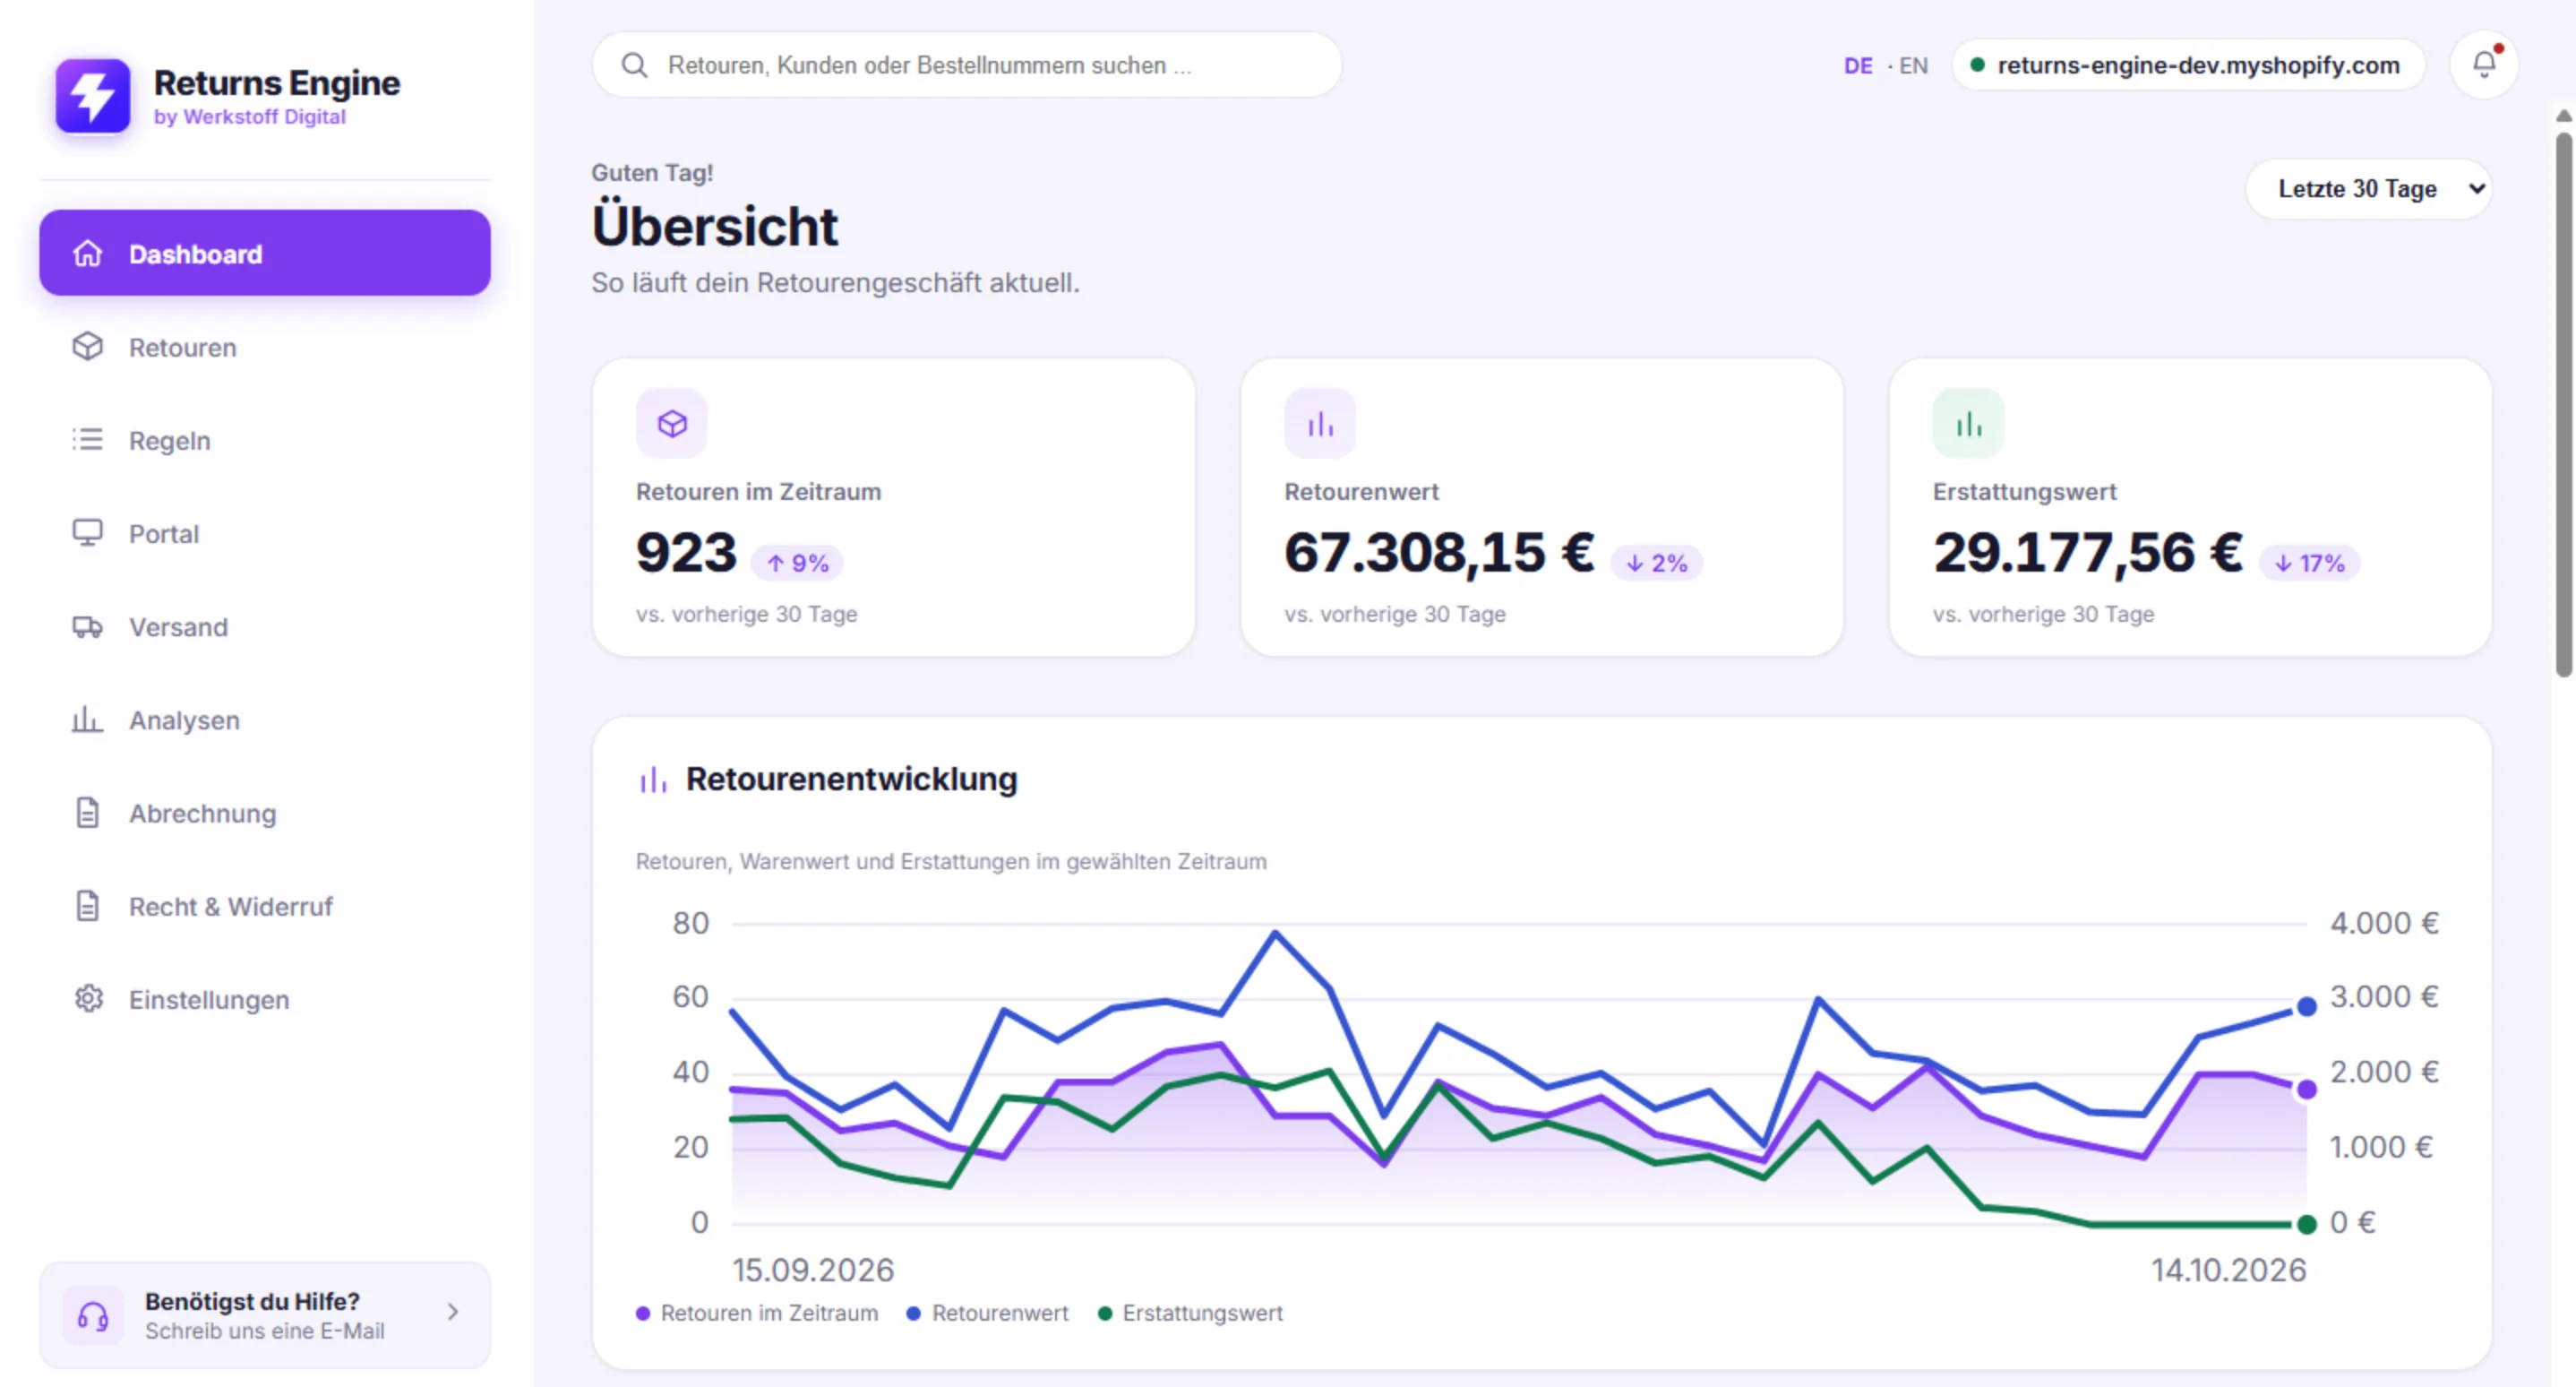Click the Recht & Widerruf document icon
This screenshot has width=2576, height=1387.
[x=88, y=906]
